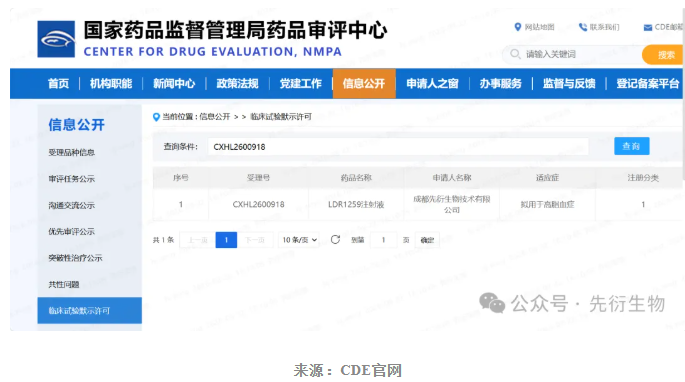Open 优先审评公示 in sidebar
The image size is (685, 382).
pyautogui.click(x=72, y=231)
